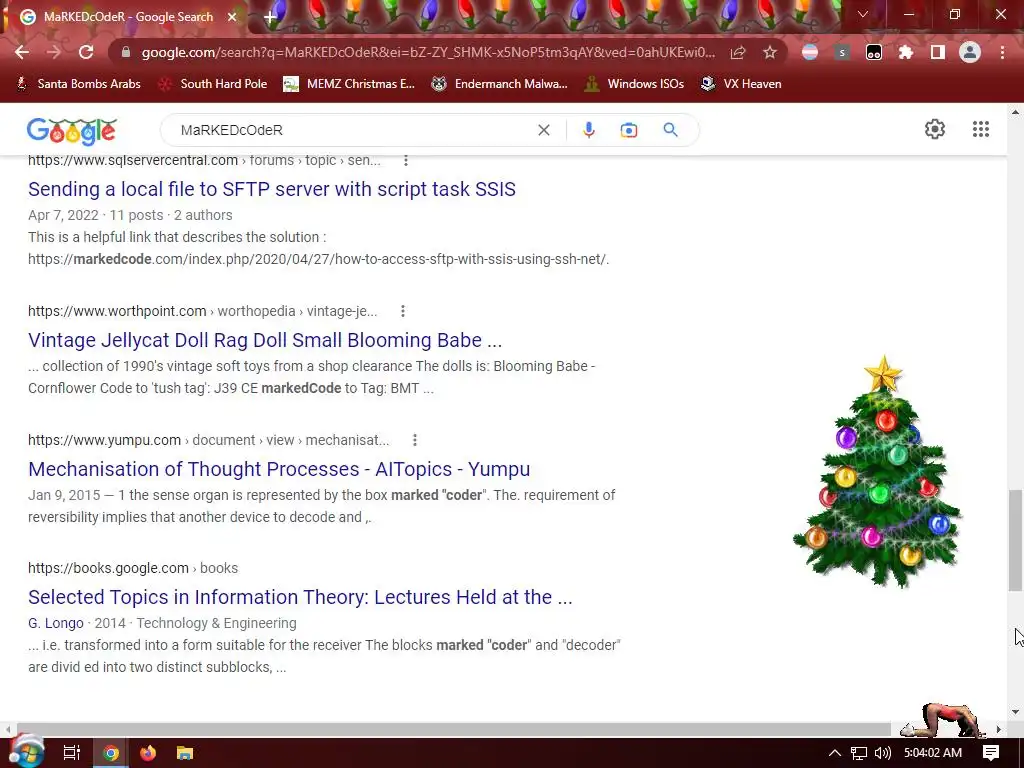Share this page from the address bar
This screenshot has width=1024, height=768.
pos(738,52)
